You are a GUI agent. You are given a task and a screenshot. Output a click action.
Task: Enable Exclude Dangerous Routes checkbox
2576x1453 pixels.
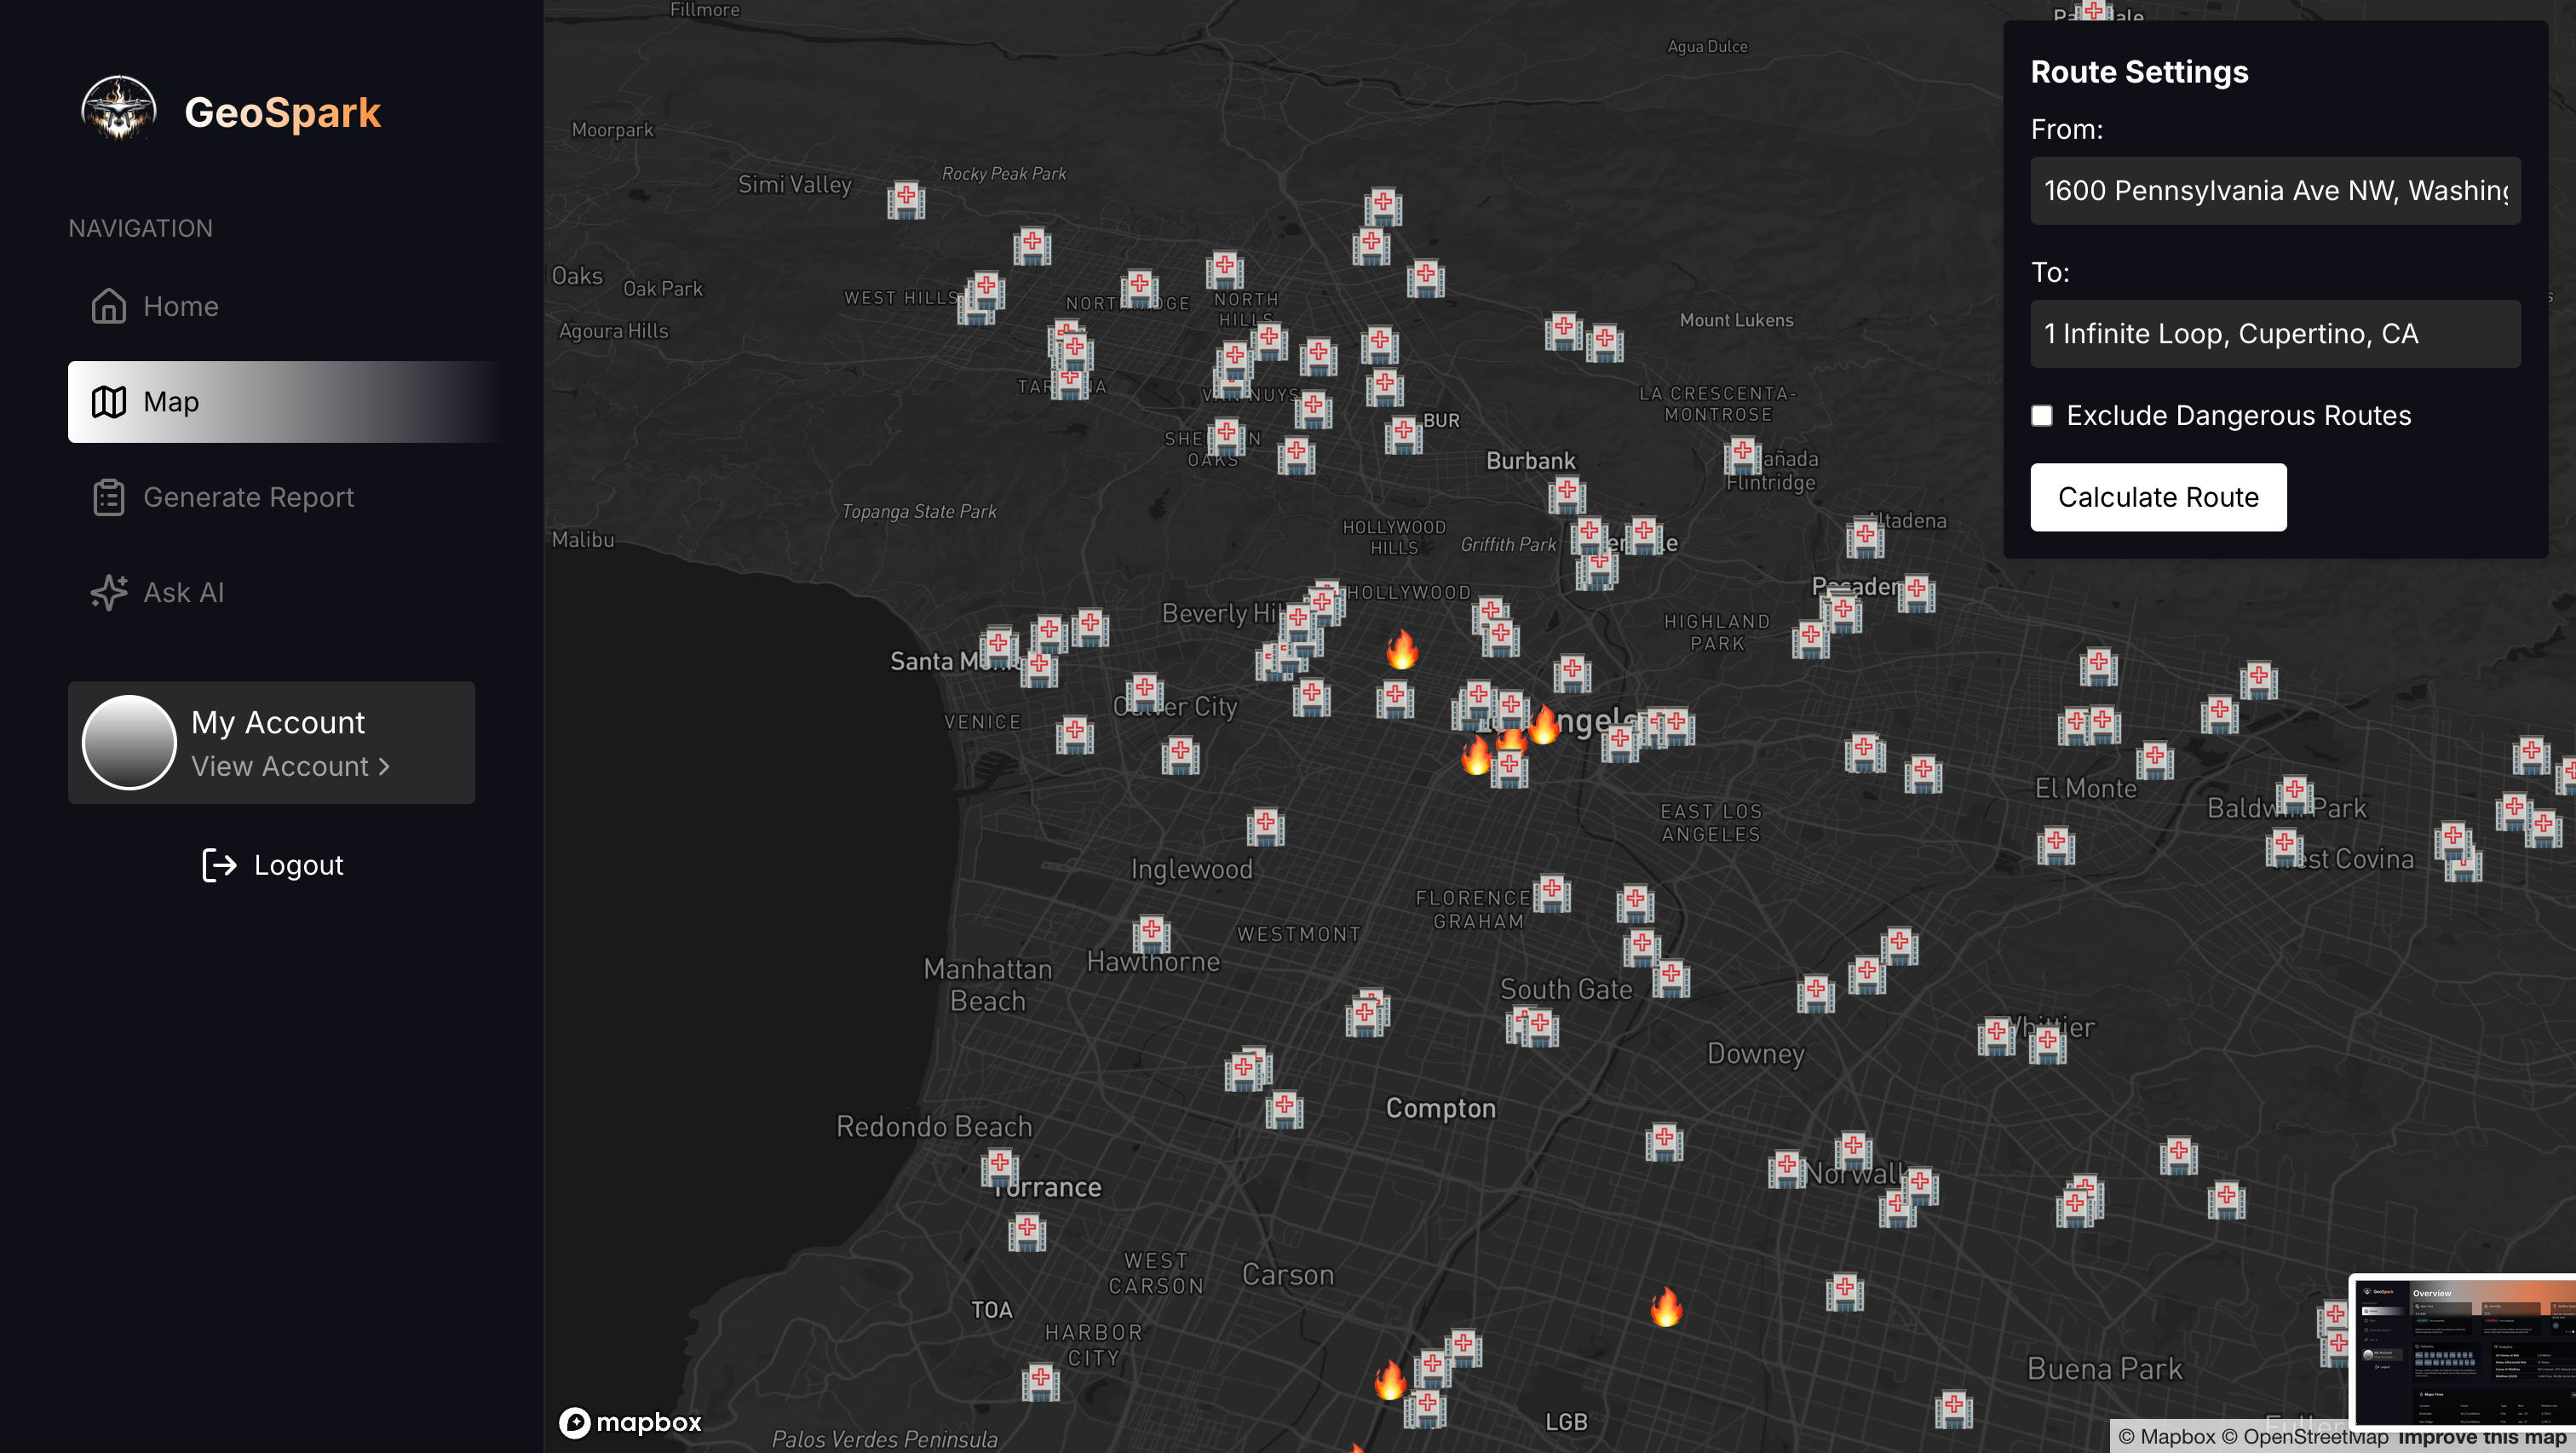pyautogui.click(x=2041, y=416)
